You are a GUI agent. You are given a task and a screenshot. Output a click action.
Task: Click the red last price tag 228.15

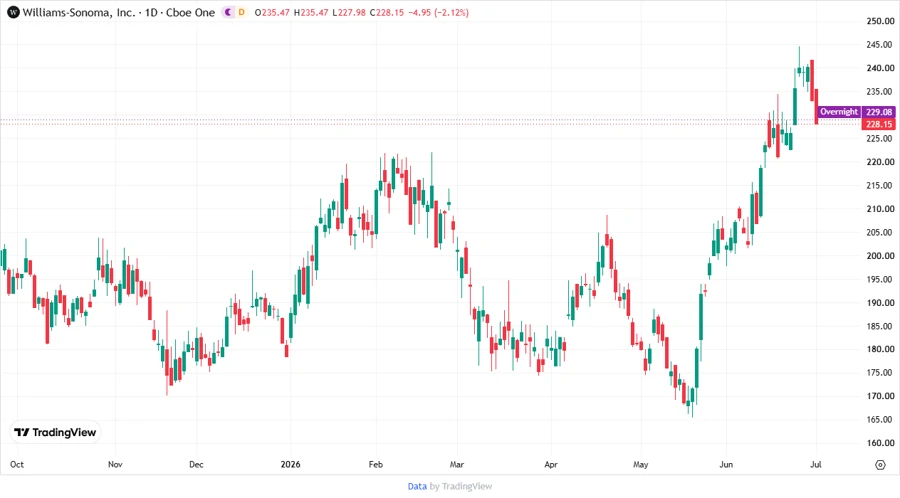click(879, 124)
